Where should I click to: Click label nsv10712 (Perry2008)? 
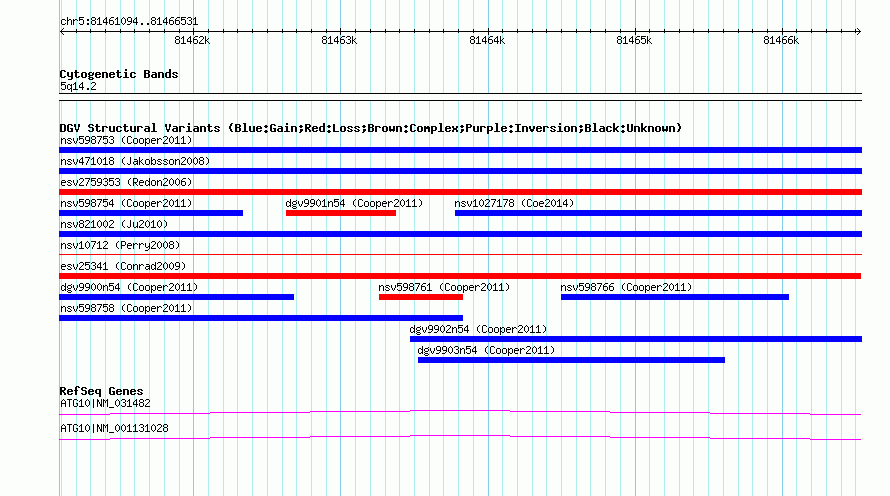(x=120, y=245)
